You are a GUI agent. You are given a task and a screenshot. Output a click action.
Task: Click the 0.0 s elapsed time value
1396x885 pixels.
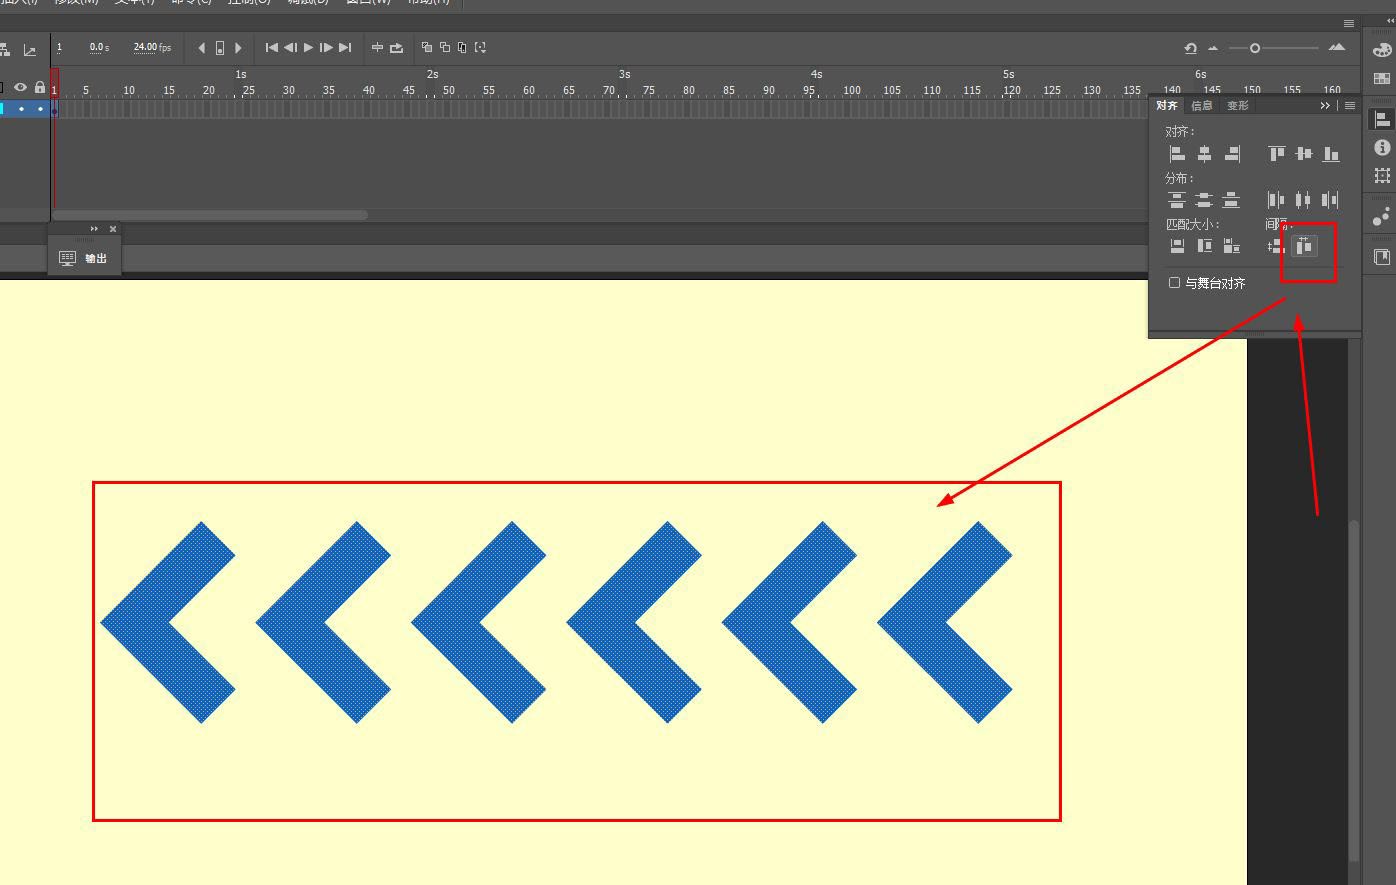pos(99,47)
